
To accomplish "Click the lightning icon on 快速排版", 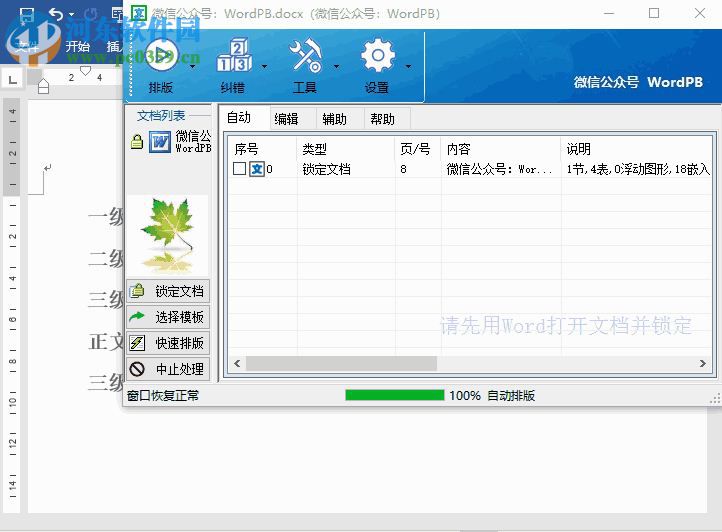I will [x=137, y=343].
